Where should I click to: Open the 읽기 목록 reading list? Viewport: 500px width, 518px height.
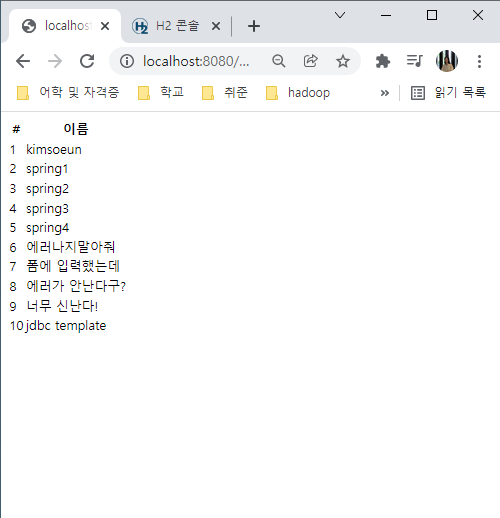tap(448, 92)
